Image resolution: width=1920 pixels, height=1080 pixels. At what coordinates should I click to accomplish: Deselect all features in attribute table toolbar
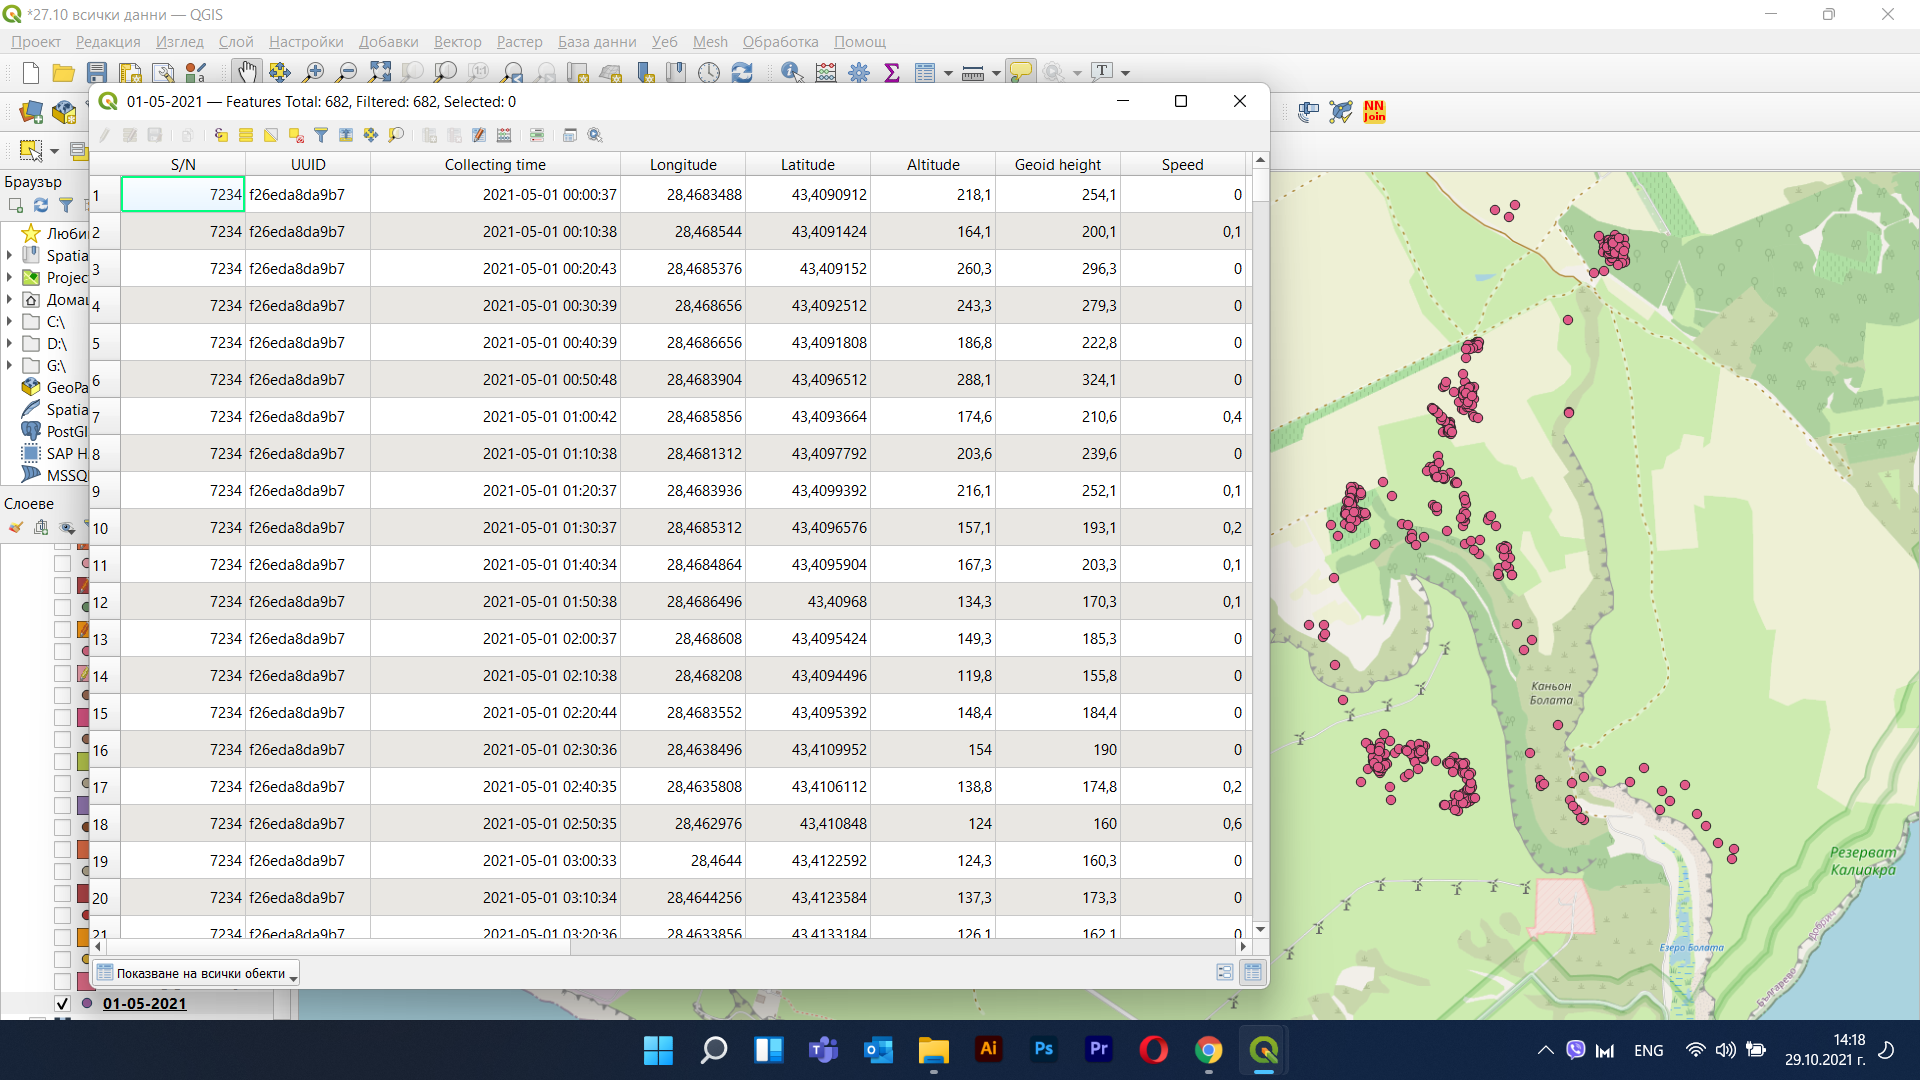tap(296, 135)
